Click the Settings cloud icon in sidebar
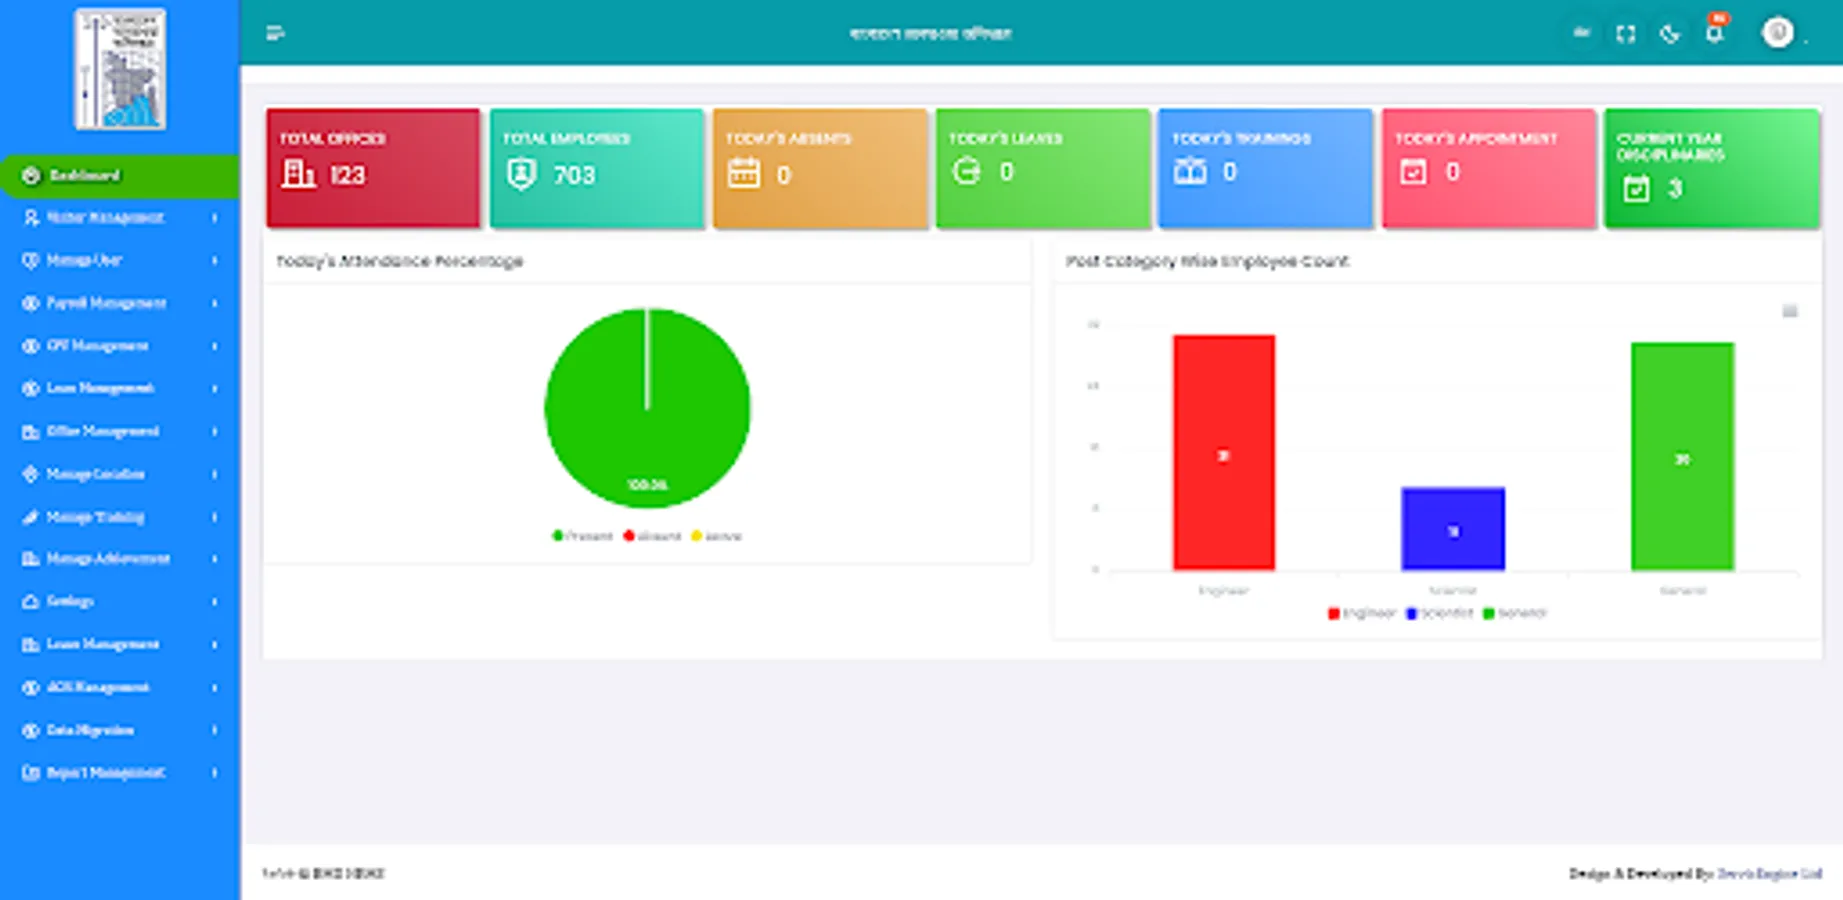 [30, 601]
